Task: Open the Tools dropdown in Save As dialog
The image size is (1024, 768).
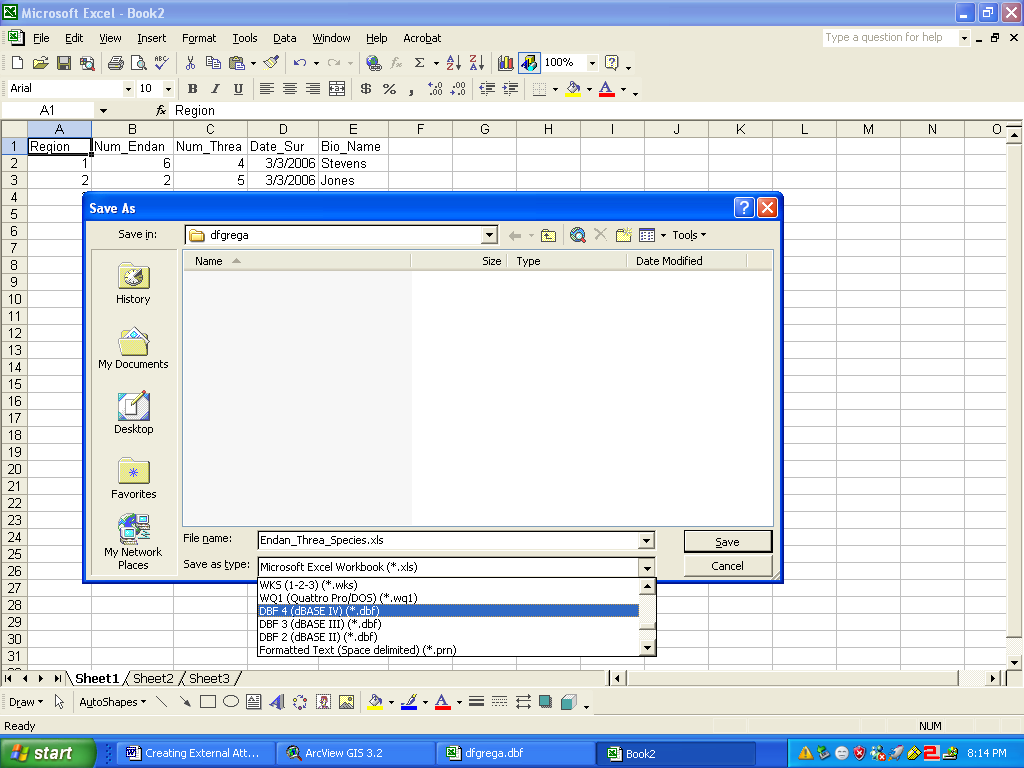Action: [689, 235]
